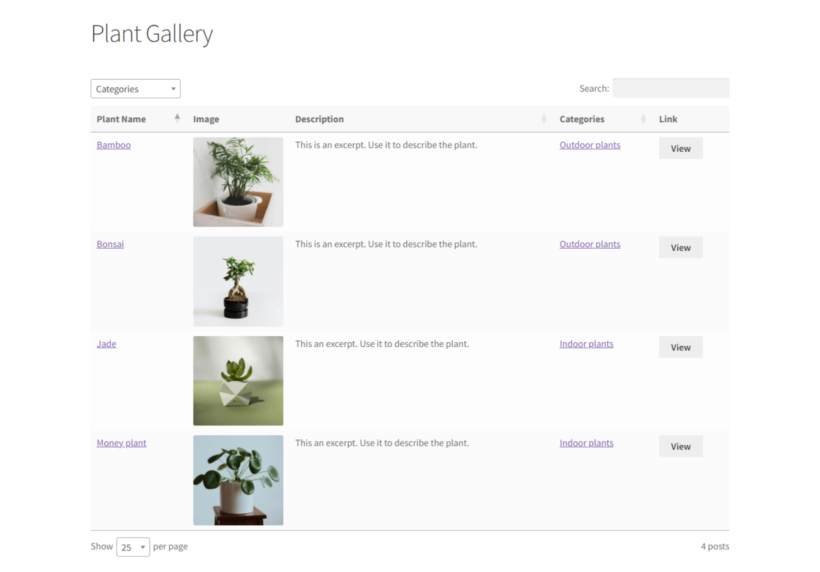Click the Jade succulent thumbnail image
Image resolution: width=820 pixels, height=572 pixels.
click(x=238, y=381)
